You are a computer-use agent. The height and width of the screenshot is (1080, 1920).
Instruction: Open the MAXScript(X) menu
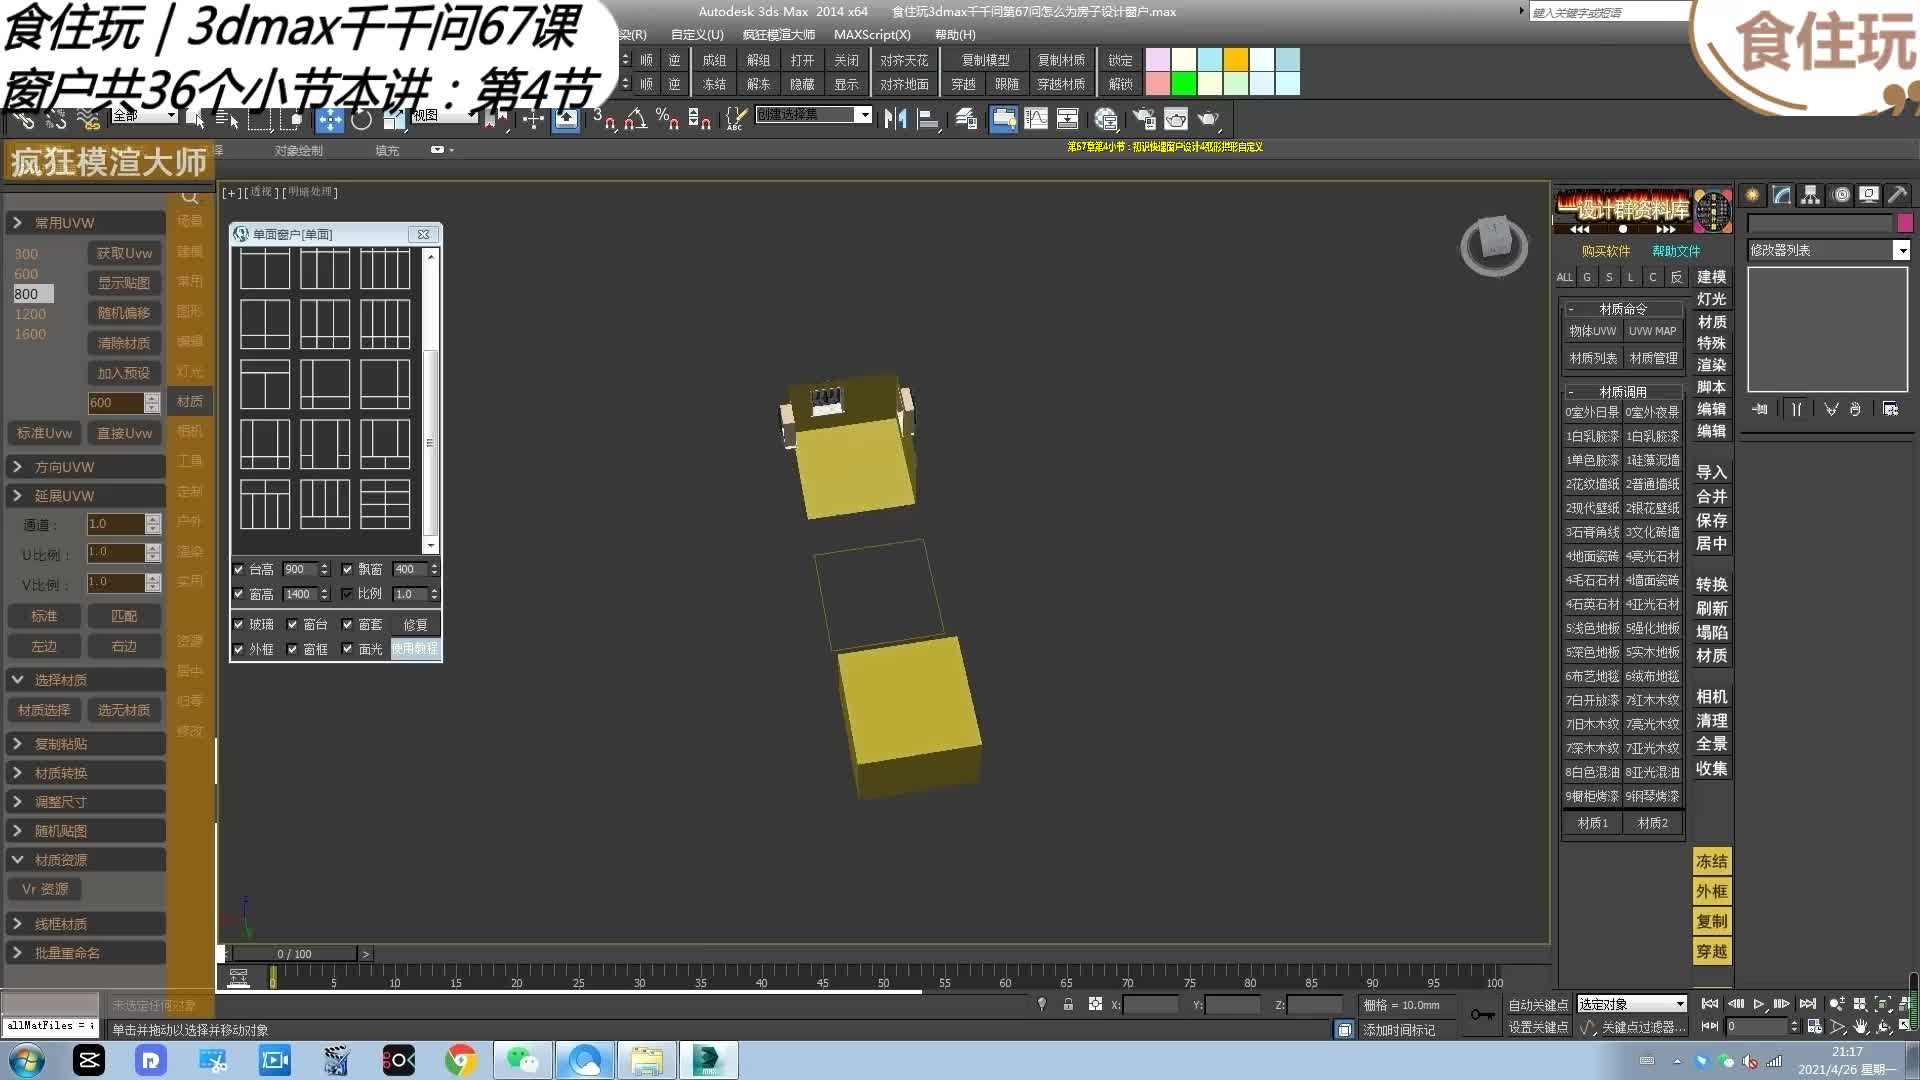(x=871, y=34)
